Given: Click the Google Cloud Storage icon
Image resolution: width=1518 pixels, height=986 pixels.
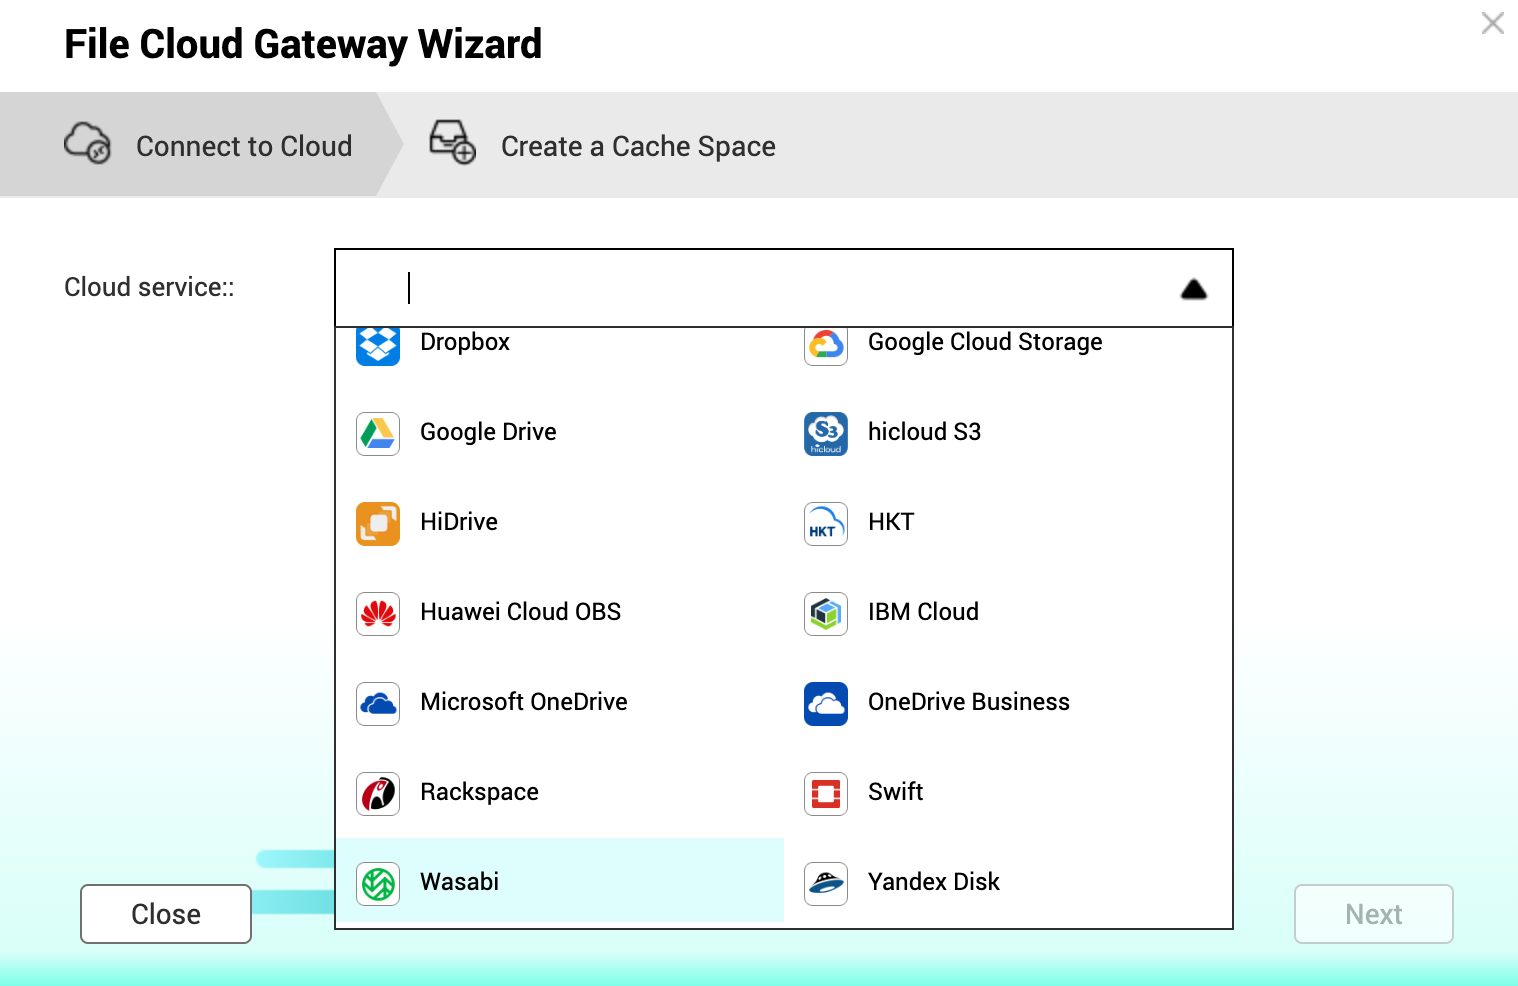Looking at the screenshot, I should click(826, 346).
